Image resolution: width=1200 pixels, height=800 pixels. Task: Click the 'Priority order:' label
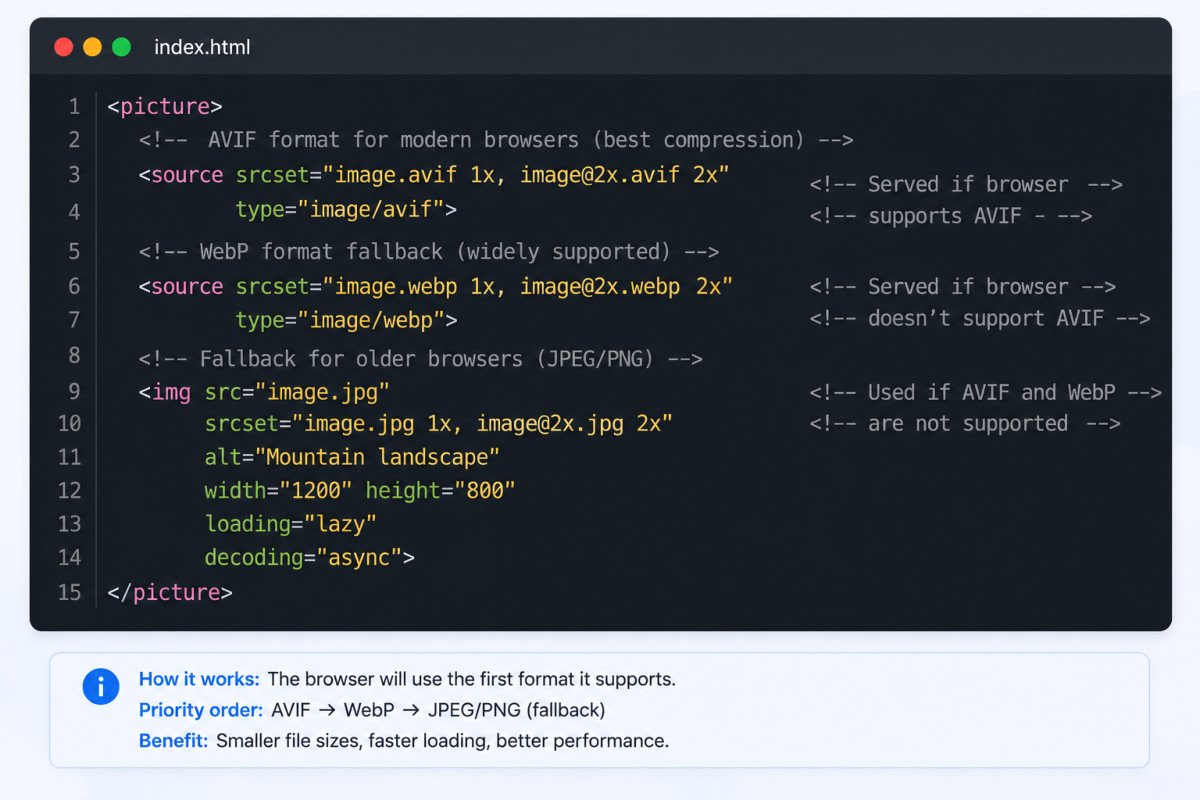pyautogui.click(x=201, y=710)
